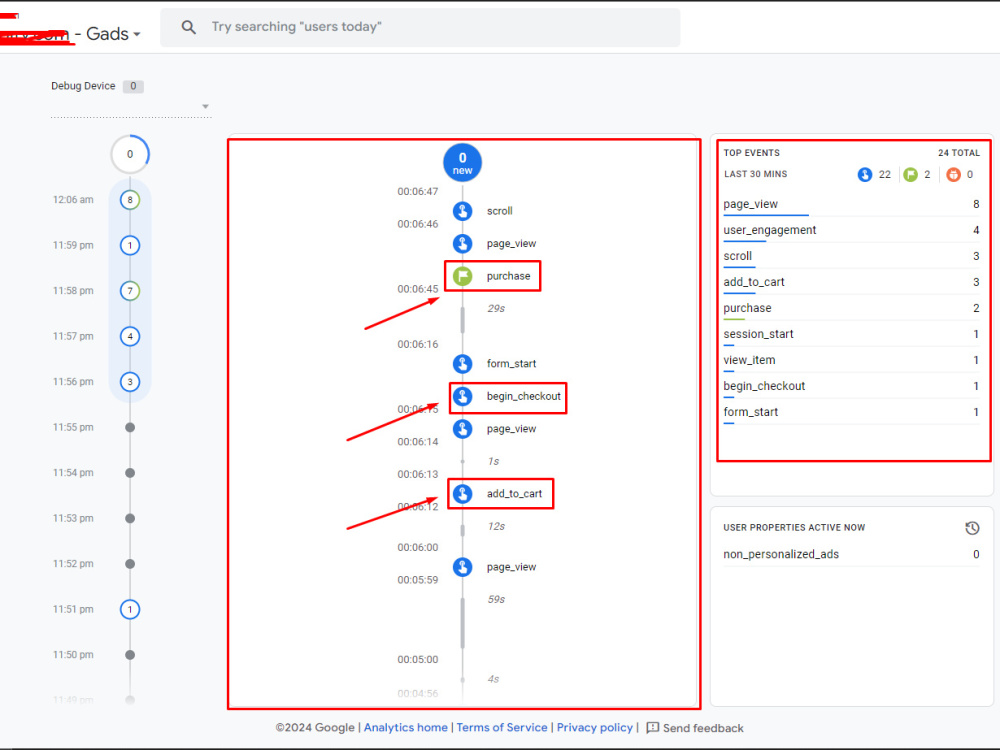This screenshot has width=1000, height=750.
Task: Open the page_view event icon at 00:06:46
Action: tap(462, 243)
